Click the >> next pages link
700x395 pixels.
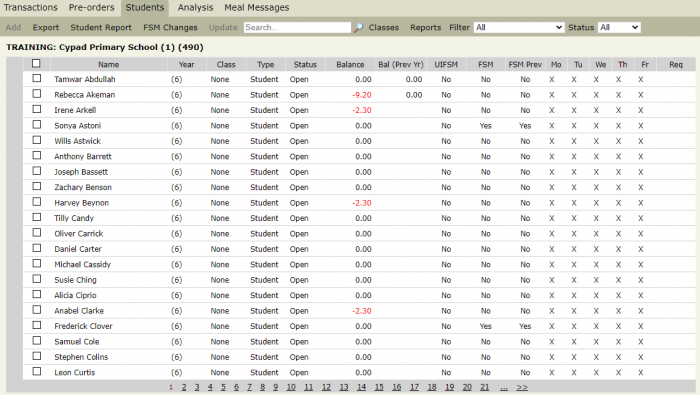[522, 387]
